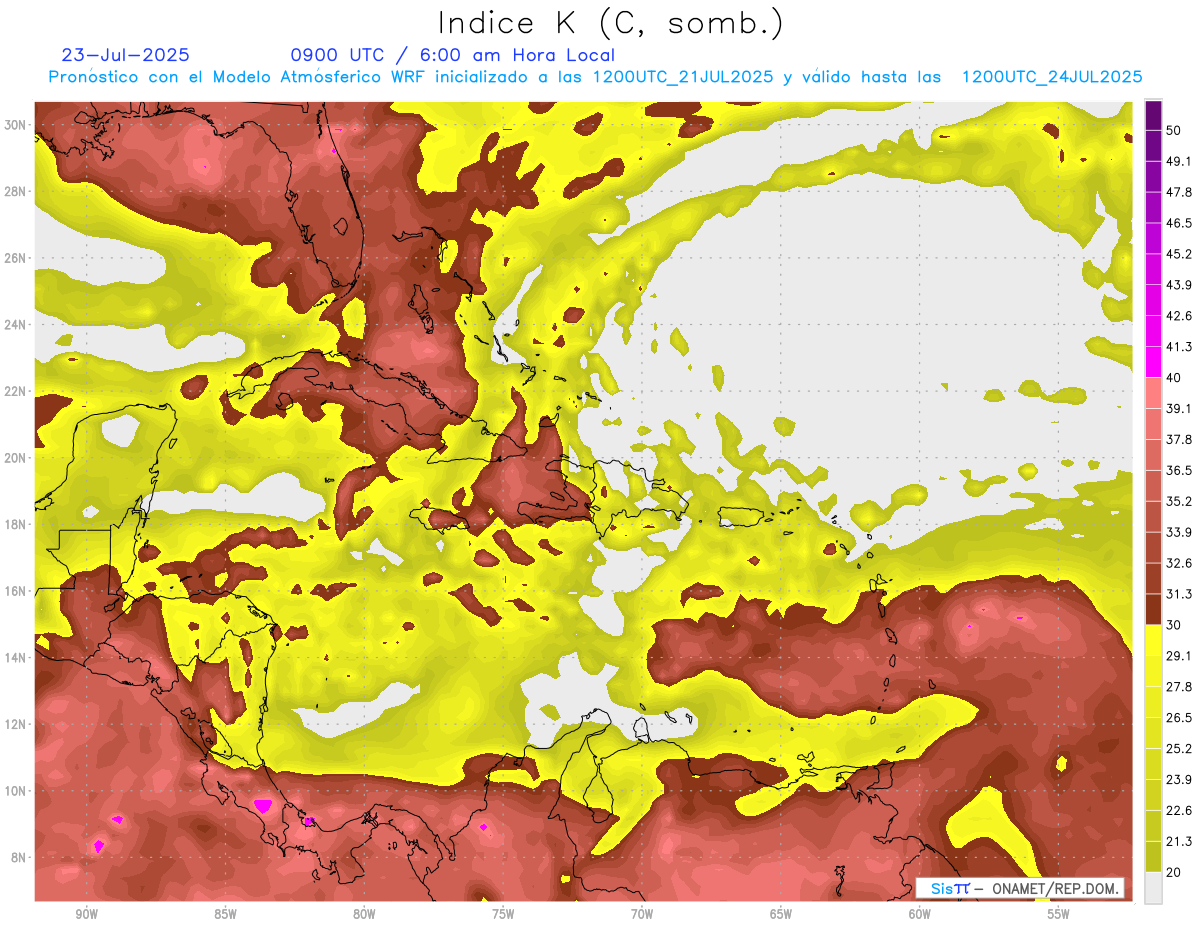Viewport: 1200px width, 927px height.
Task: Click the magenta legend swatch between 40 and 41.3
Action: tap(1153, 362)
